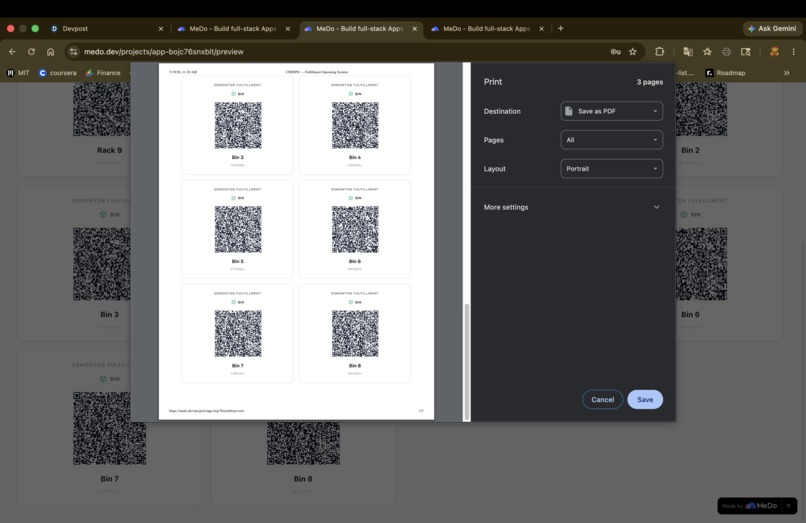
Task: Open the Layout dropdown set to Portrait
Action: (x=611, y=169)
